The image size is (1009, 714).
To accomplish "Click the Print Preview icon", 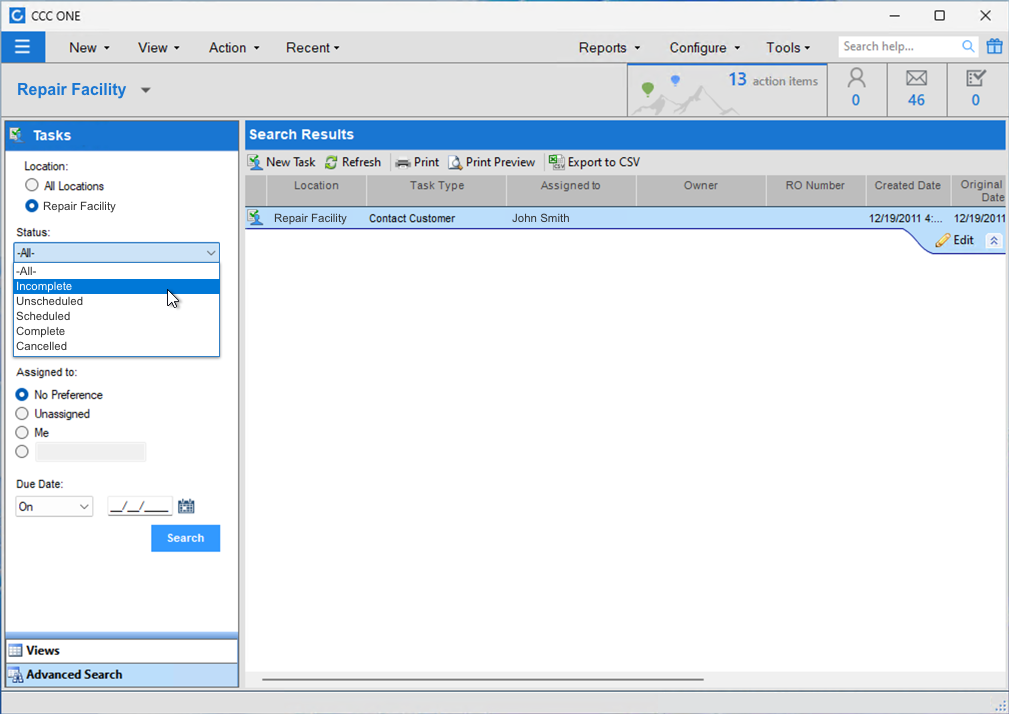I will pyautogui.click(x=455, y=162).
